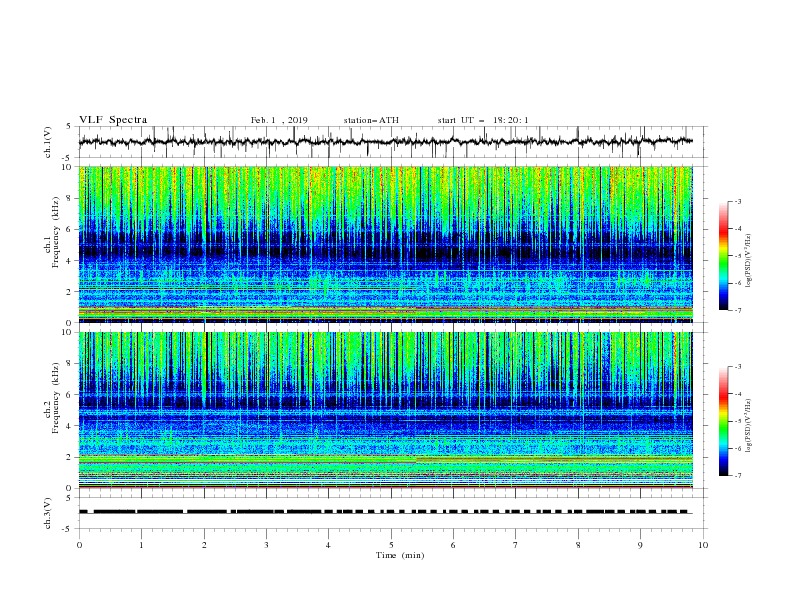This screenshot has height=612, width=792.
Task: Click the 'ch.3(V)' axis label
Action: point(48,513)
